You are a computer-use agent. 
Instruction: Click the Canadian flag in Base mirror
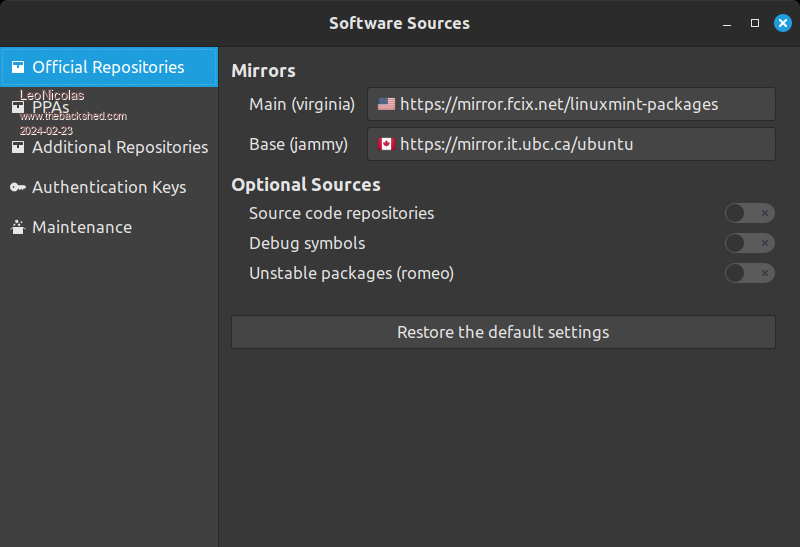click(386, 144)
